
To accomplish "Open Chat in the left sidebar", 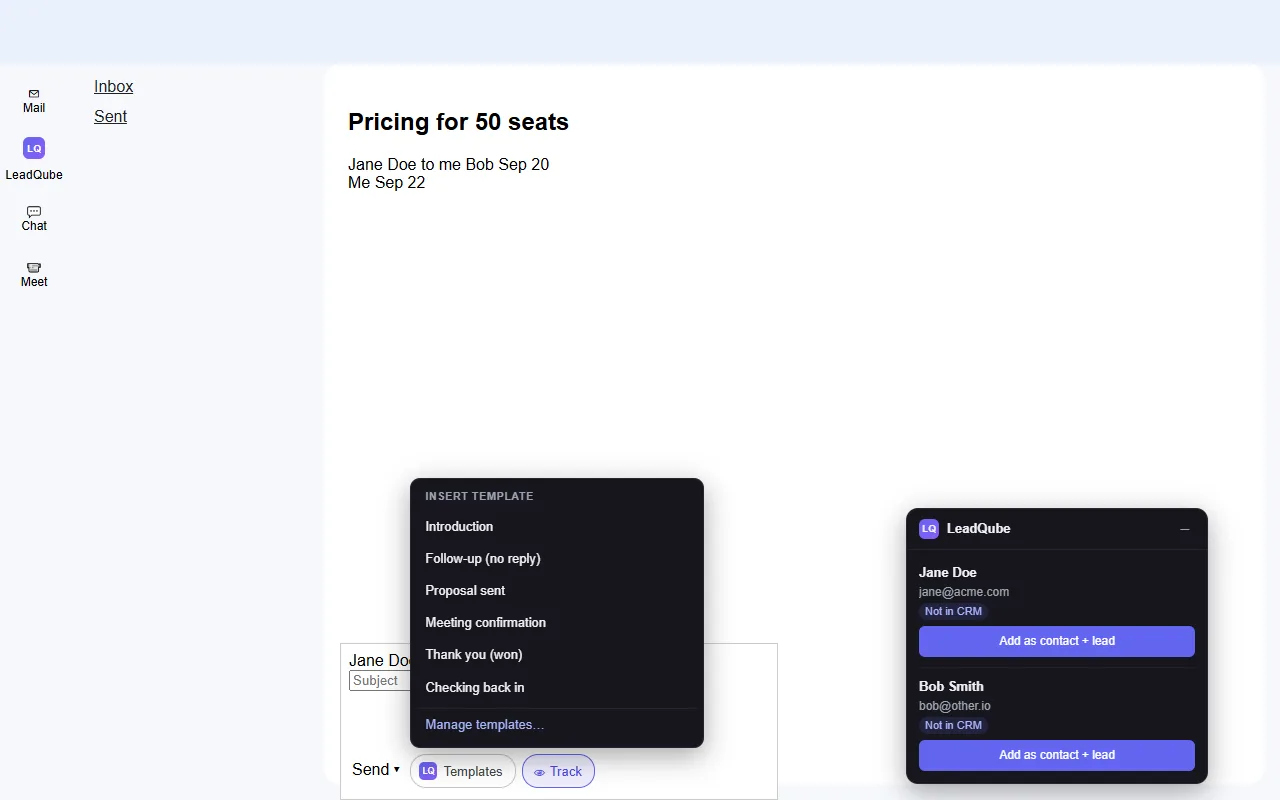I will pyautogui.click(x=34, y=218).
